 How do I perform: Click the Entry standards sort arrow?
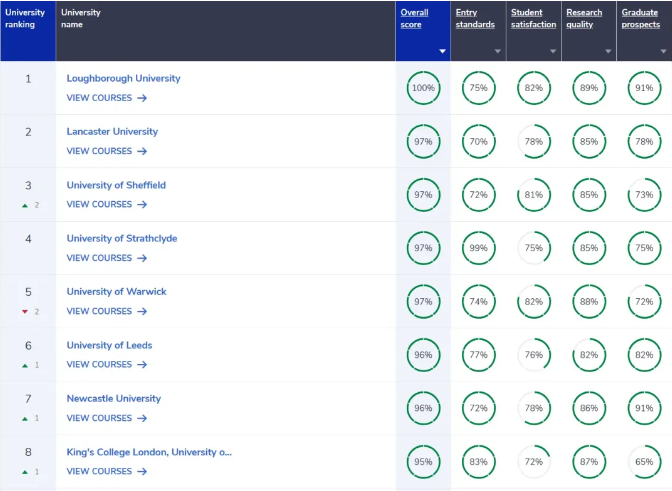[498, 51]
